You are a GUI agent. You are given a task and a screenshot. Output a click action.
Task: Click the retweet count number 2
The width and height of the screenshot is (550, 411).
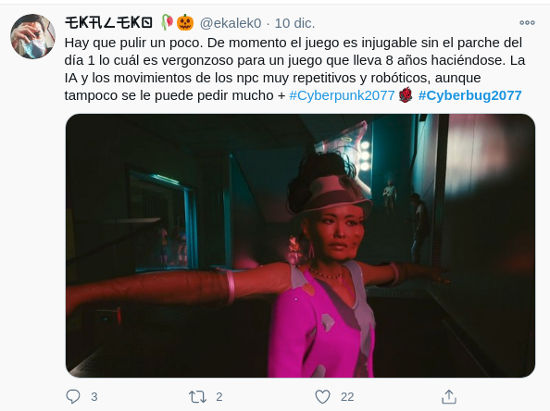tap(219, 397)
